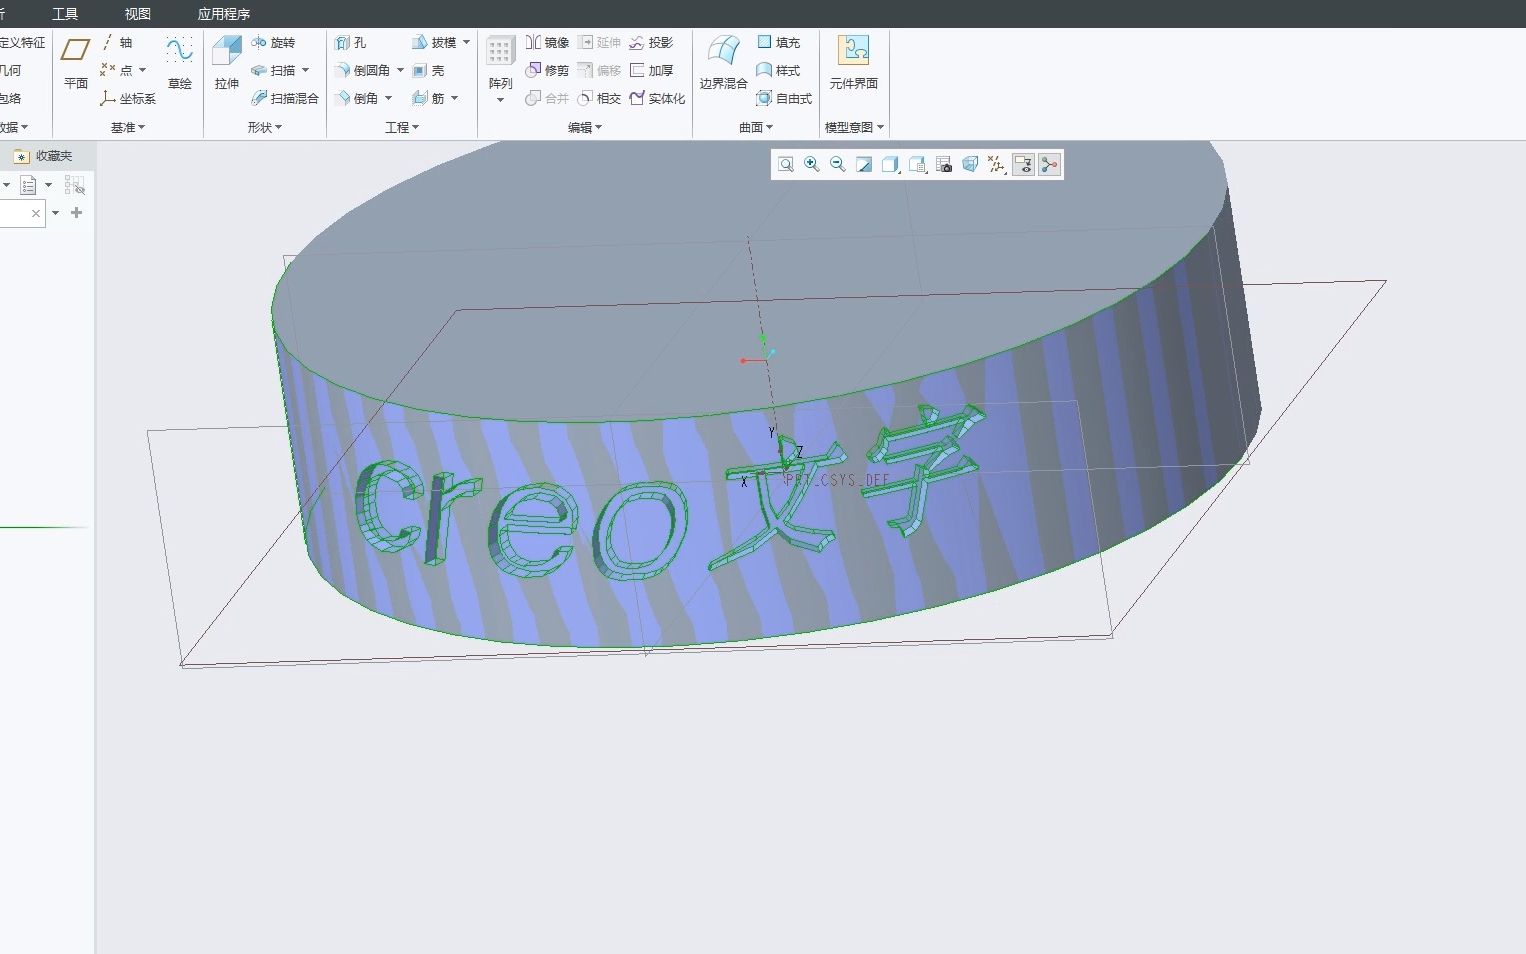
Task: Expand the 曲面 group overflow
Action: pos(756,127)
